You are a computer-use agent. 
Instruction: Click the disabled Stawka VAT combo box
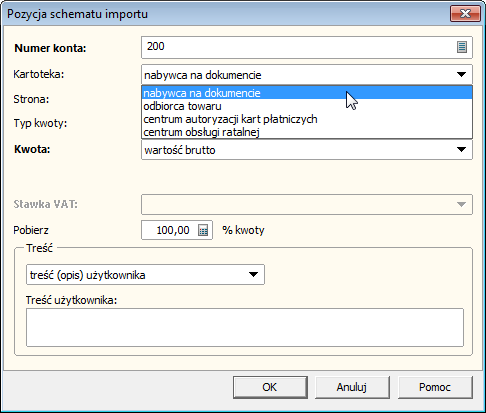coord(307,204)
